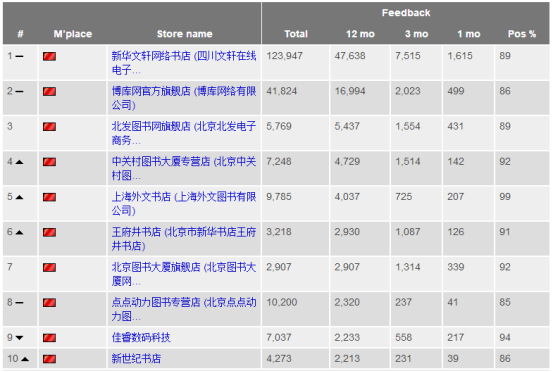Select the 1 mo value 1,615
554x372 pixels.
click(460, 56)
